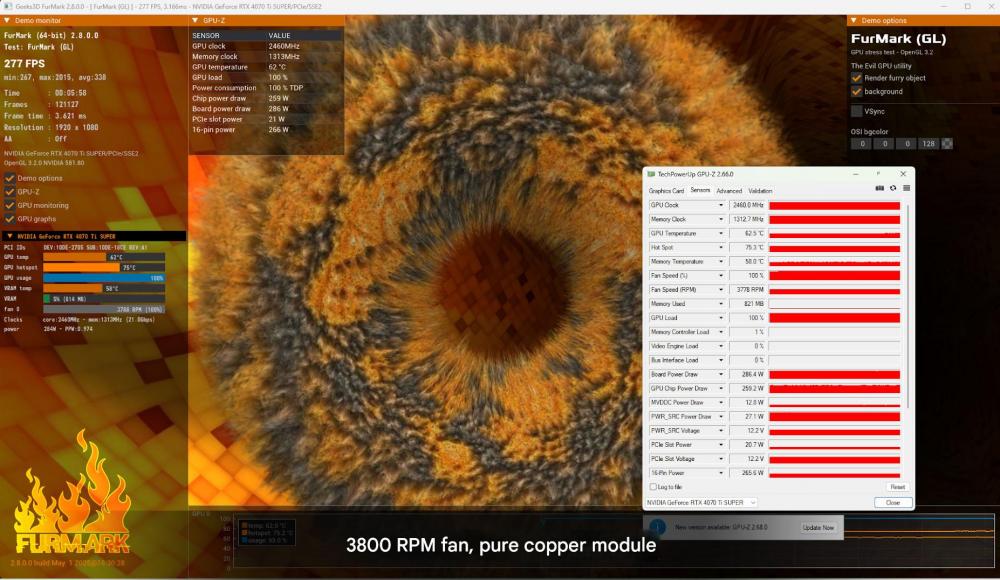This screenshot has width=1000, height=580.
Task: Toggle the GPU monitoring checkbox
Action: tap(9, 204)
